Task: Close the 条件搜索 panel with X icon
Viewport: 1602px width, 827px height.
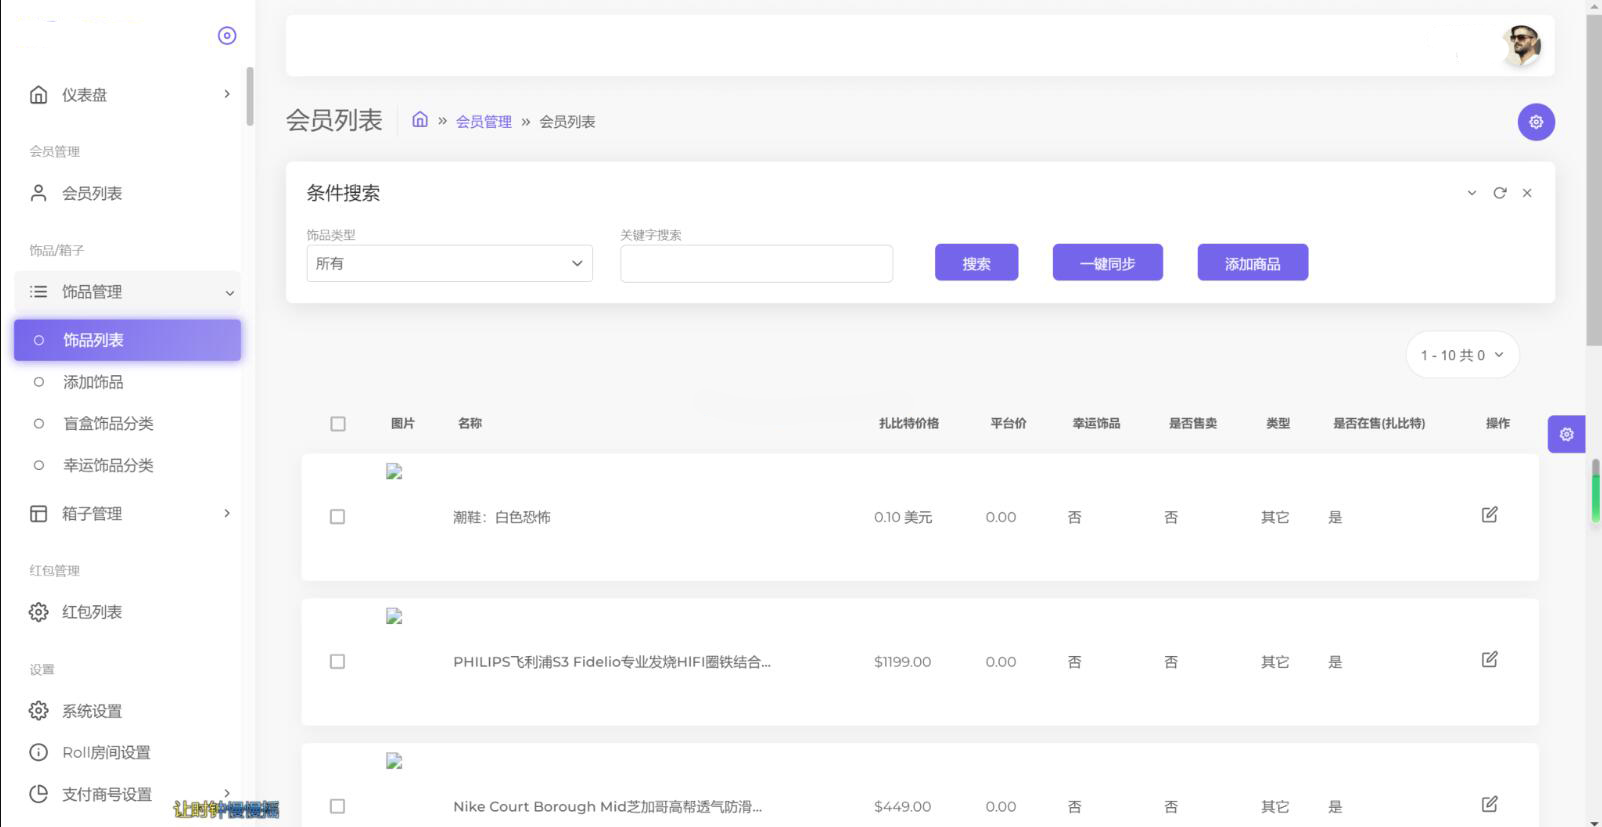Action: (x=1527, y=193)
